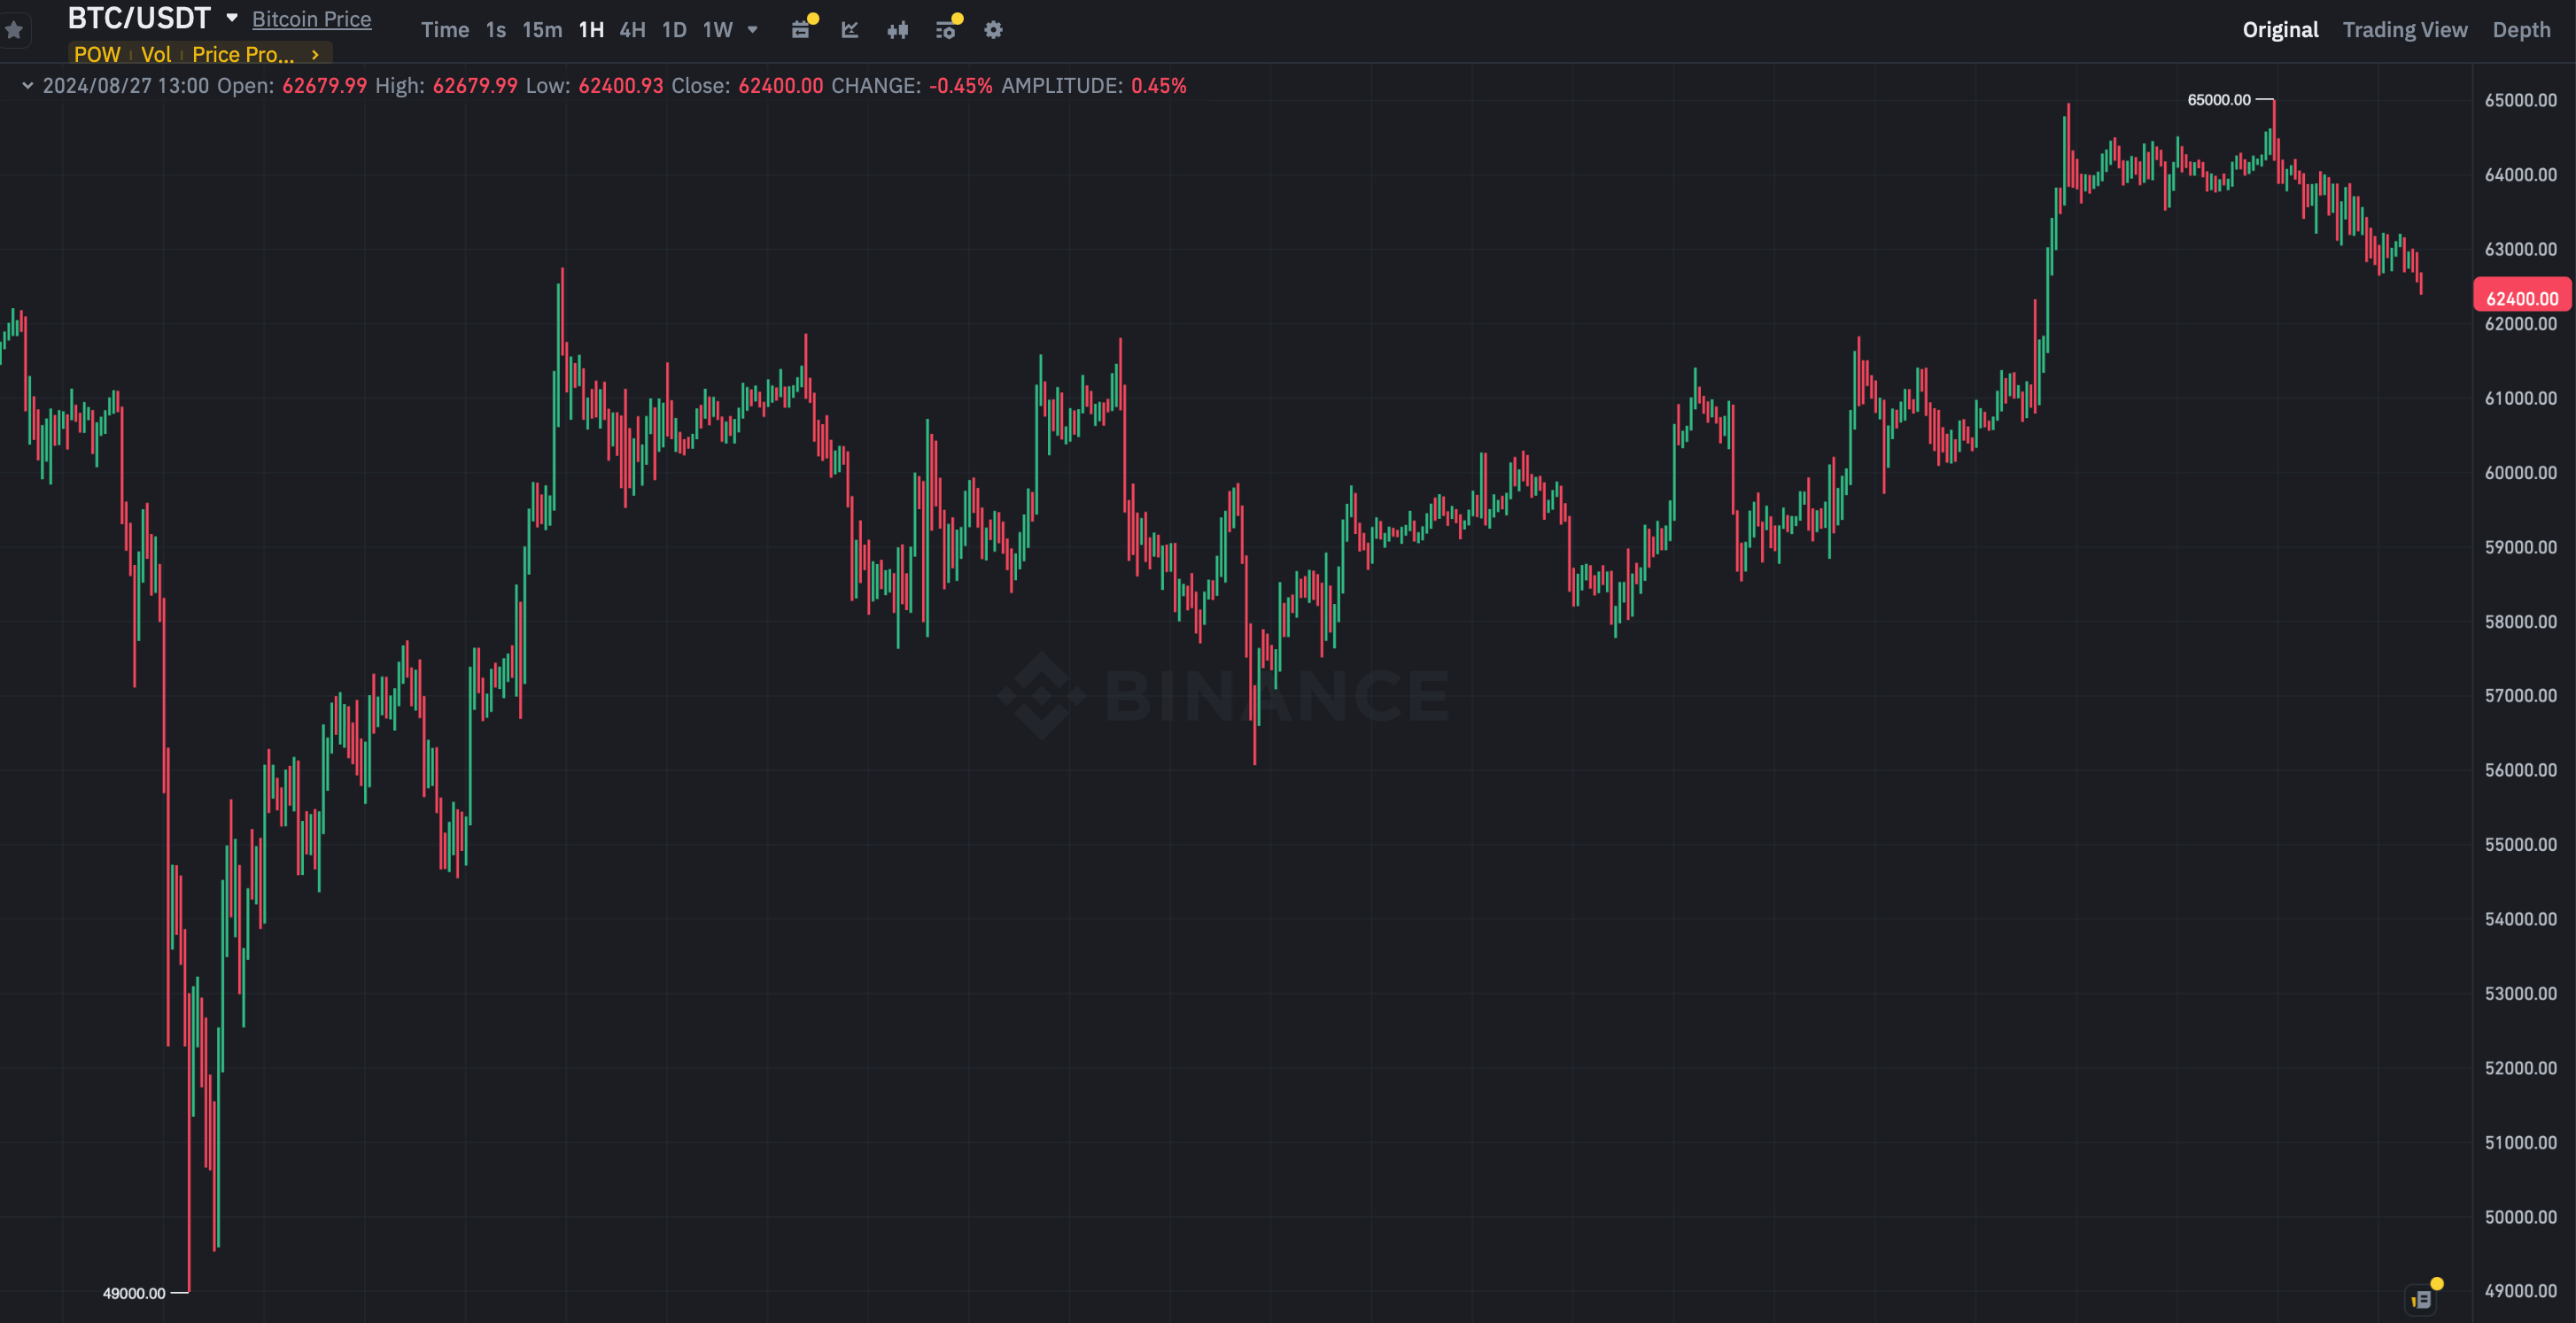
Task: Open the drawing tools line chart icon
Action: click(850, 30)
